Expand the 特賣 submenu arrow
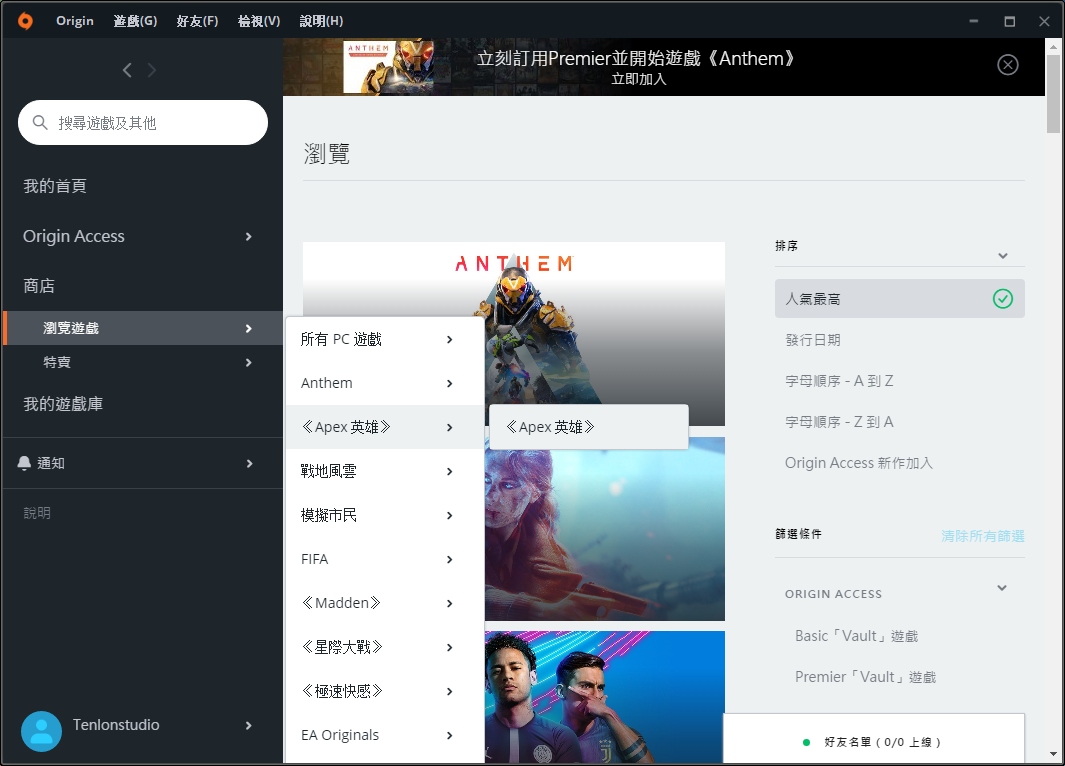1065x766 pixels. [249, 363]
